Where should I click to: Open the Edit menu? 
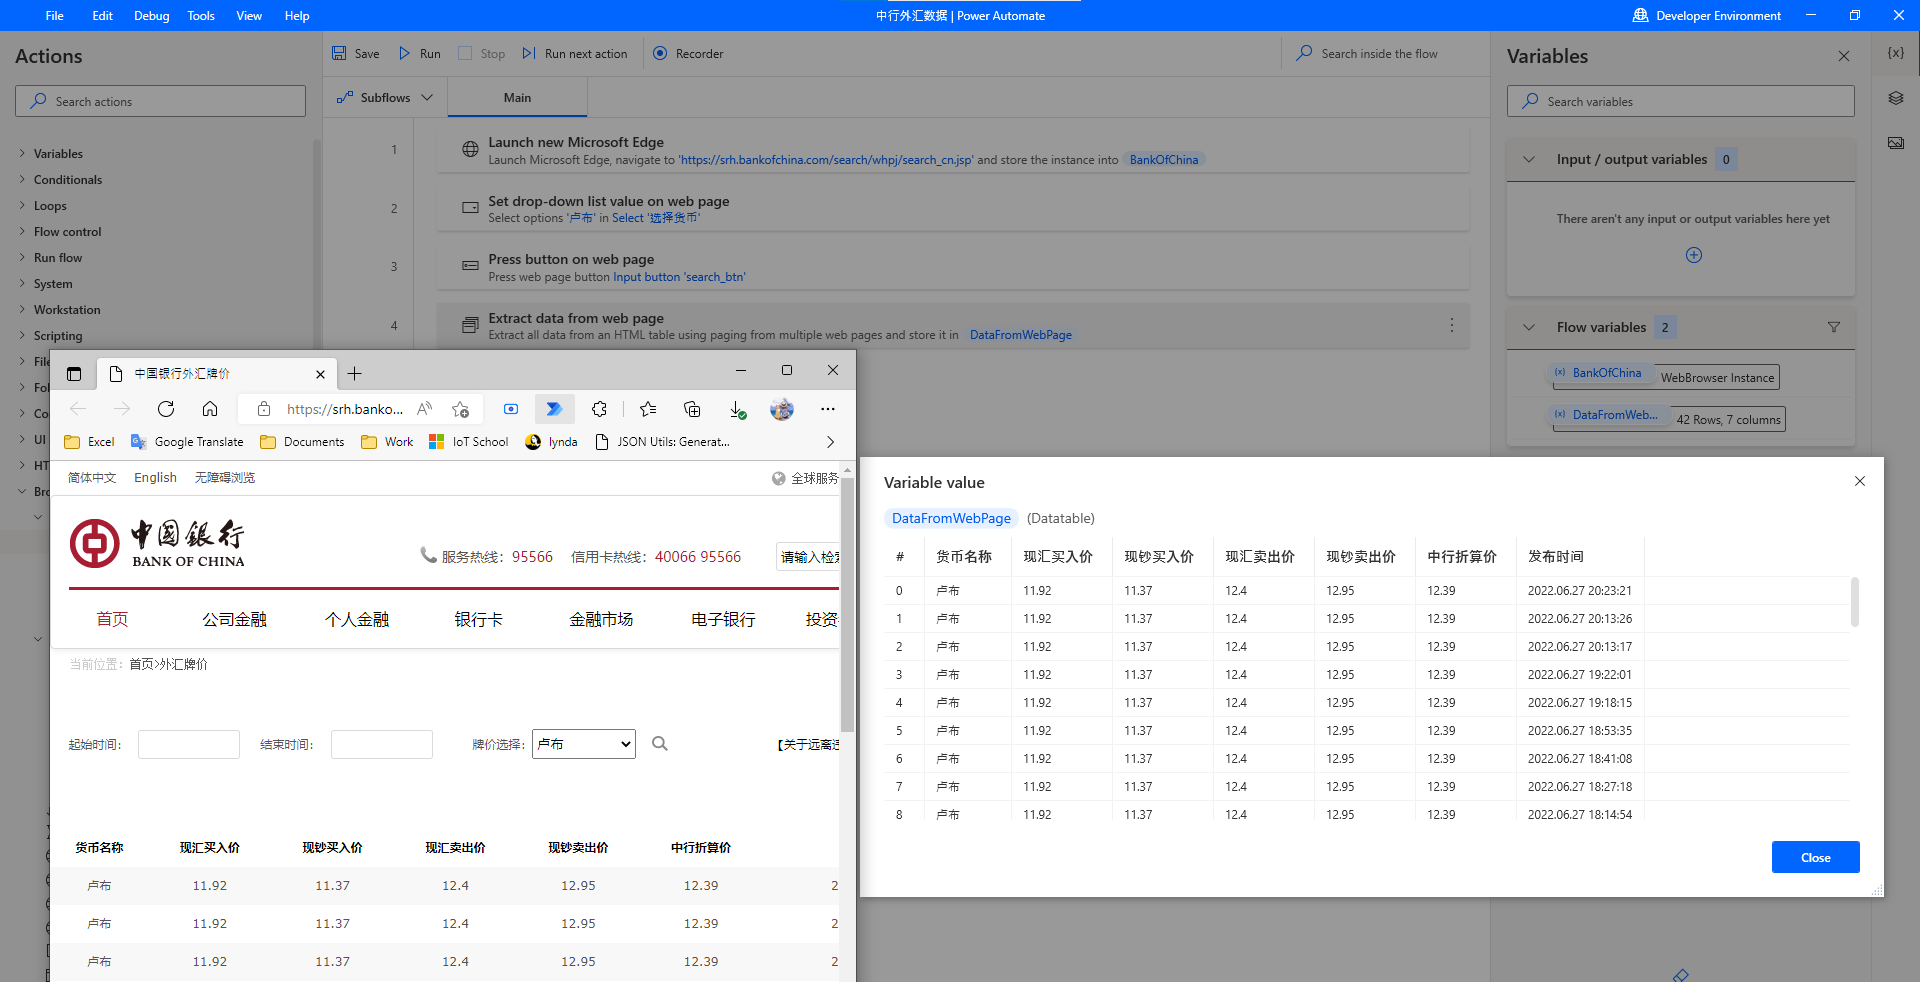[x=102, y=16]
